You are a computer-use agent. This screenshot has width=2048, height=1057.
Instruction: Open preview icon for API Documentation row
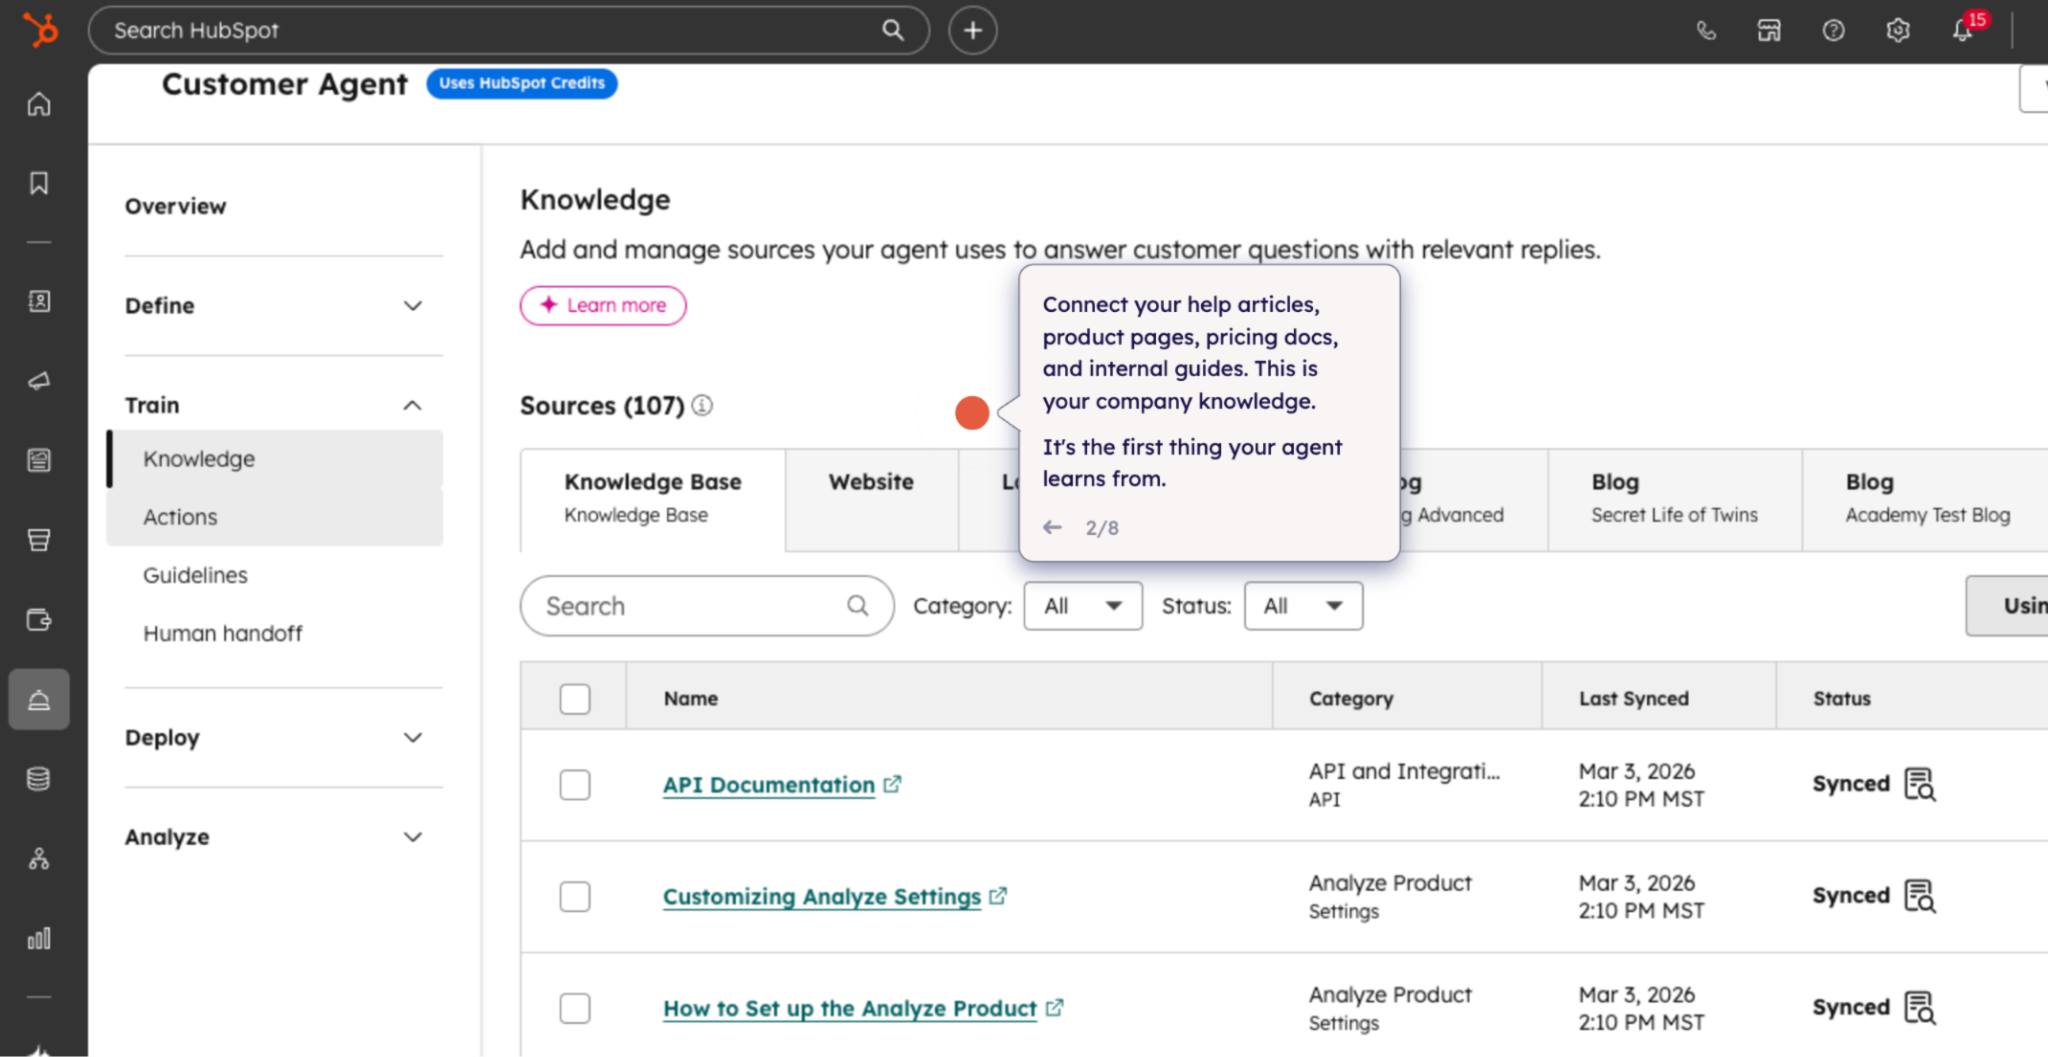[x=1920, y=784]
